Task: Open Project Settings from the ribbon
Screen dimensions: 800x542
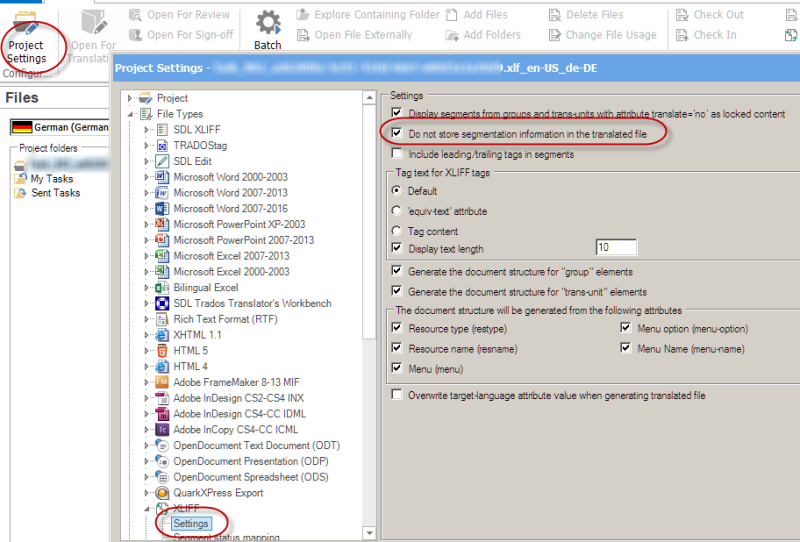Action: click(27, 39)
